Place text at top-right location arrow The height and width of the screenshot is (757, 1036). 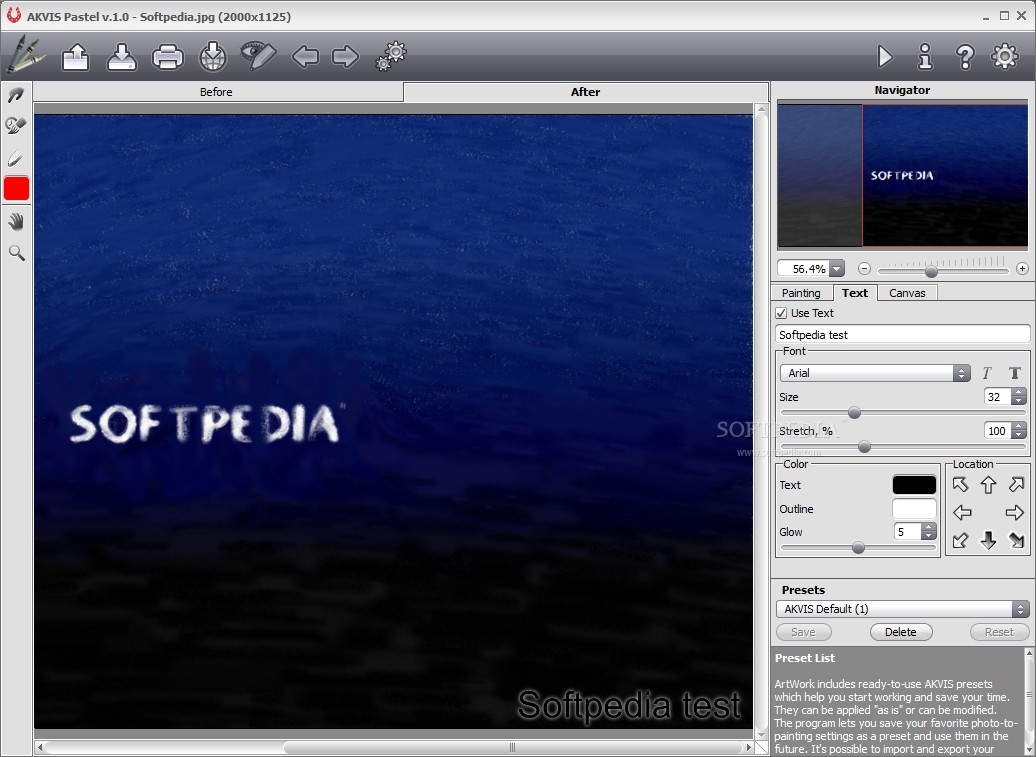(x=1016, y=485)
